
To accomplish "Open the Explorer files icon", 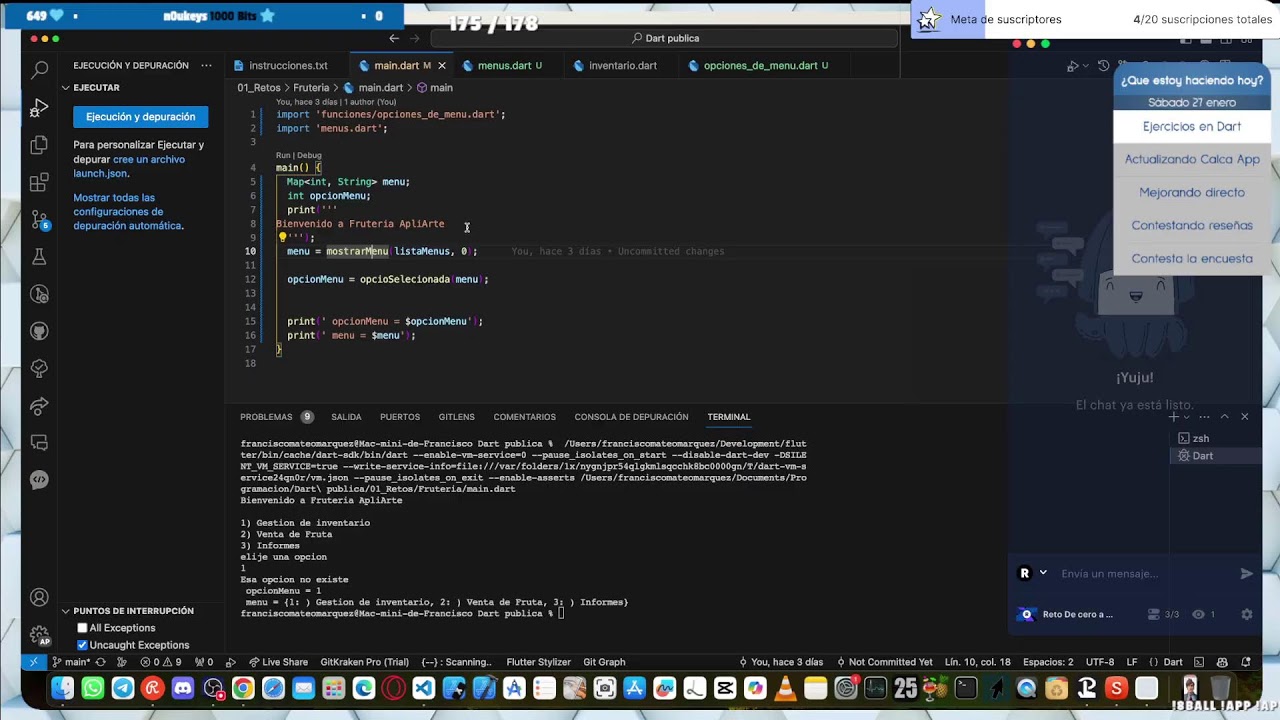I will (x=40, y=145).
